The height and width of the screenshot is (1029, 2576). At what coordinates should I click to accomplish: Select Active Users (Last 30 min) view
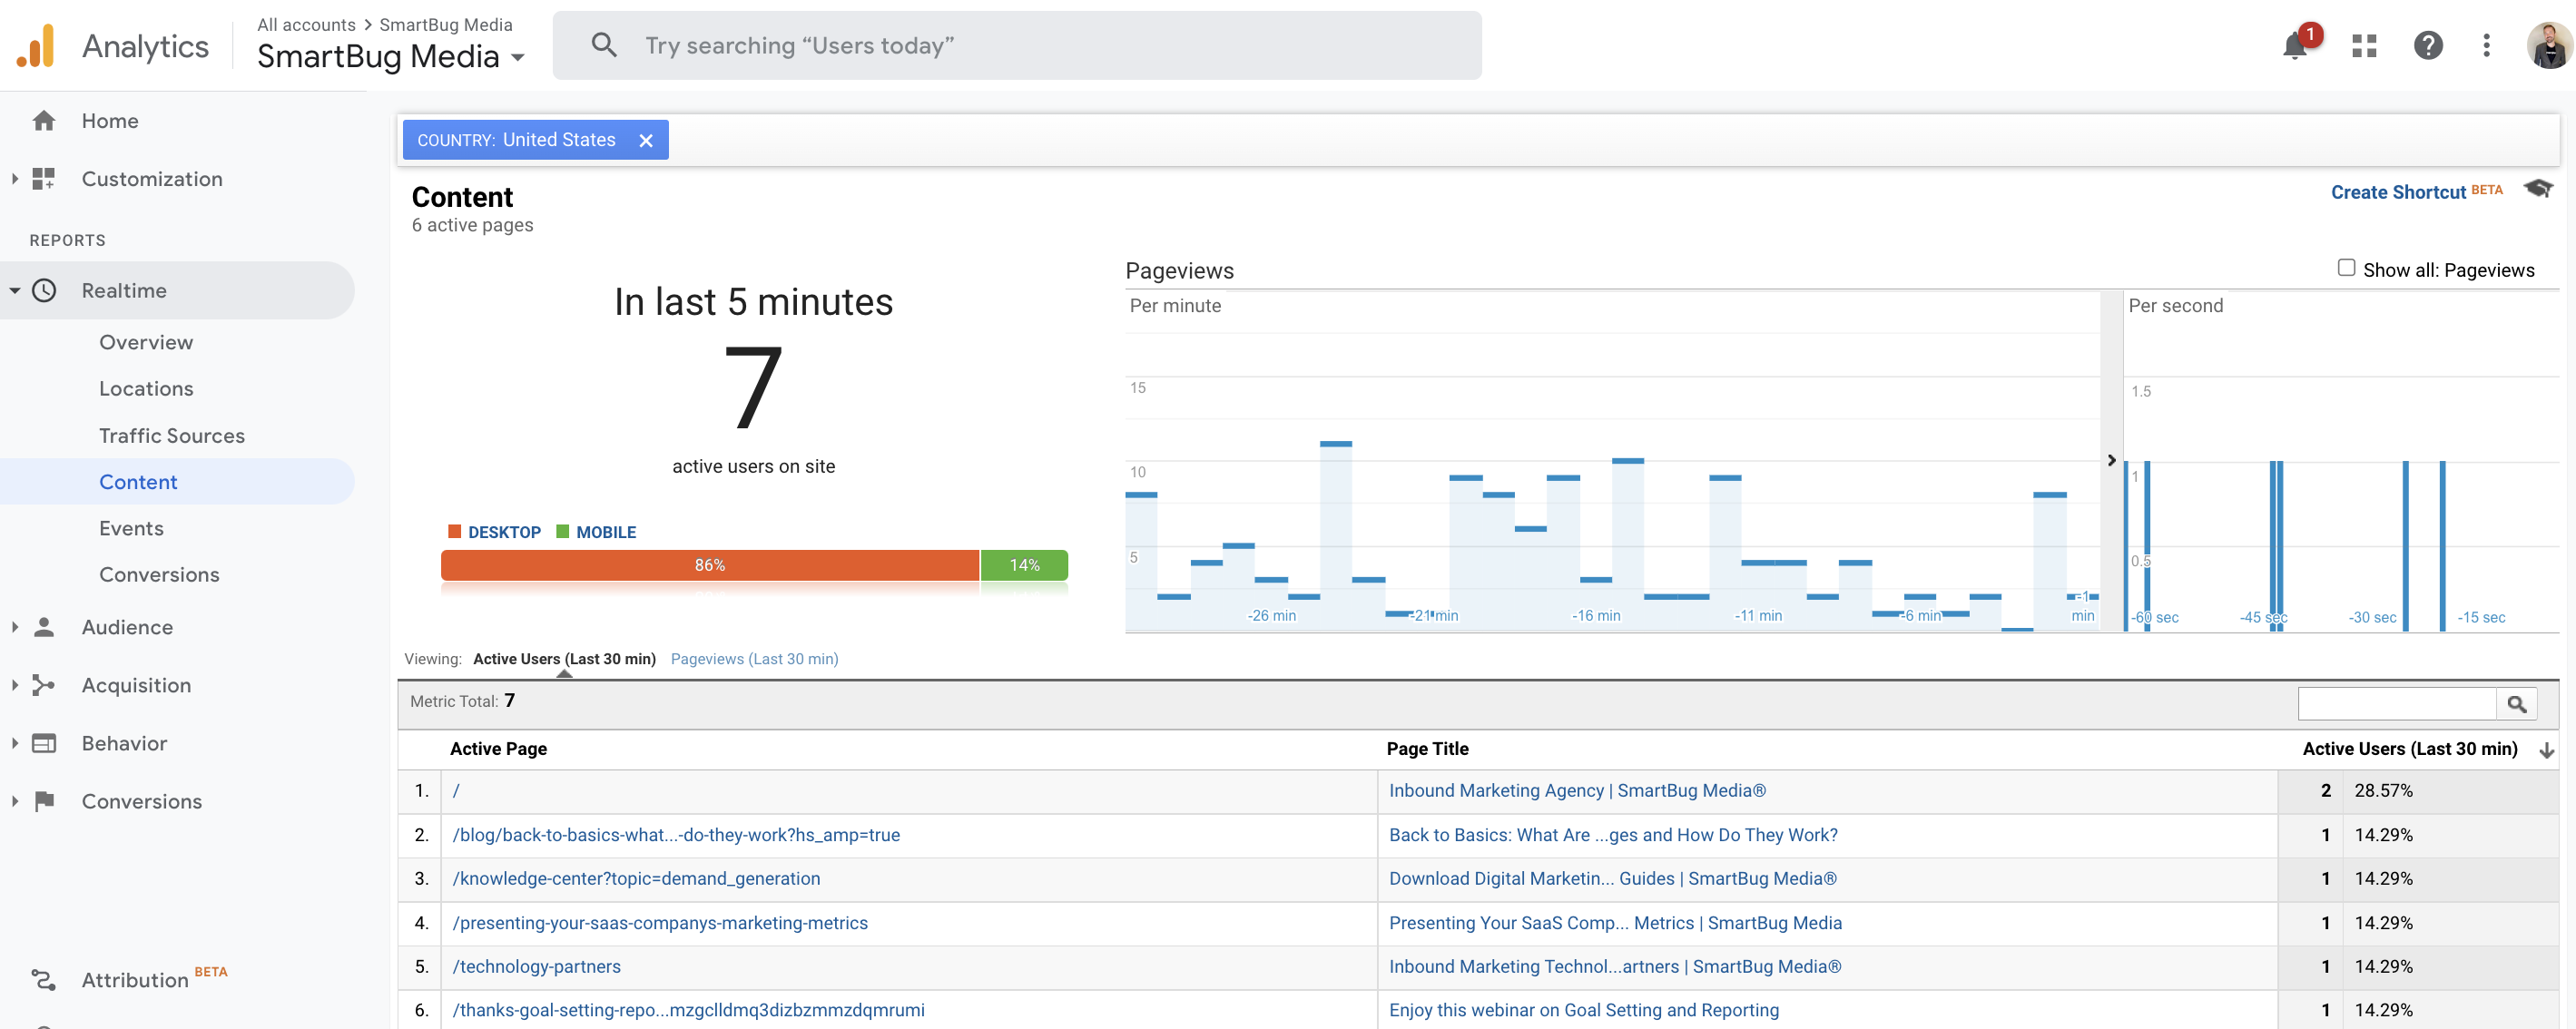pos(564,659)
